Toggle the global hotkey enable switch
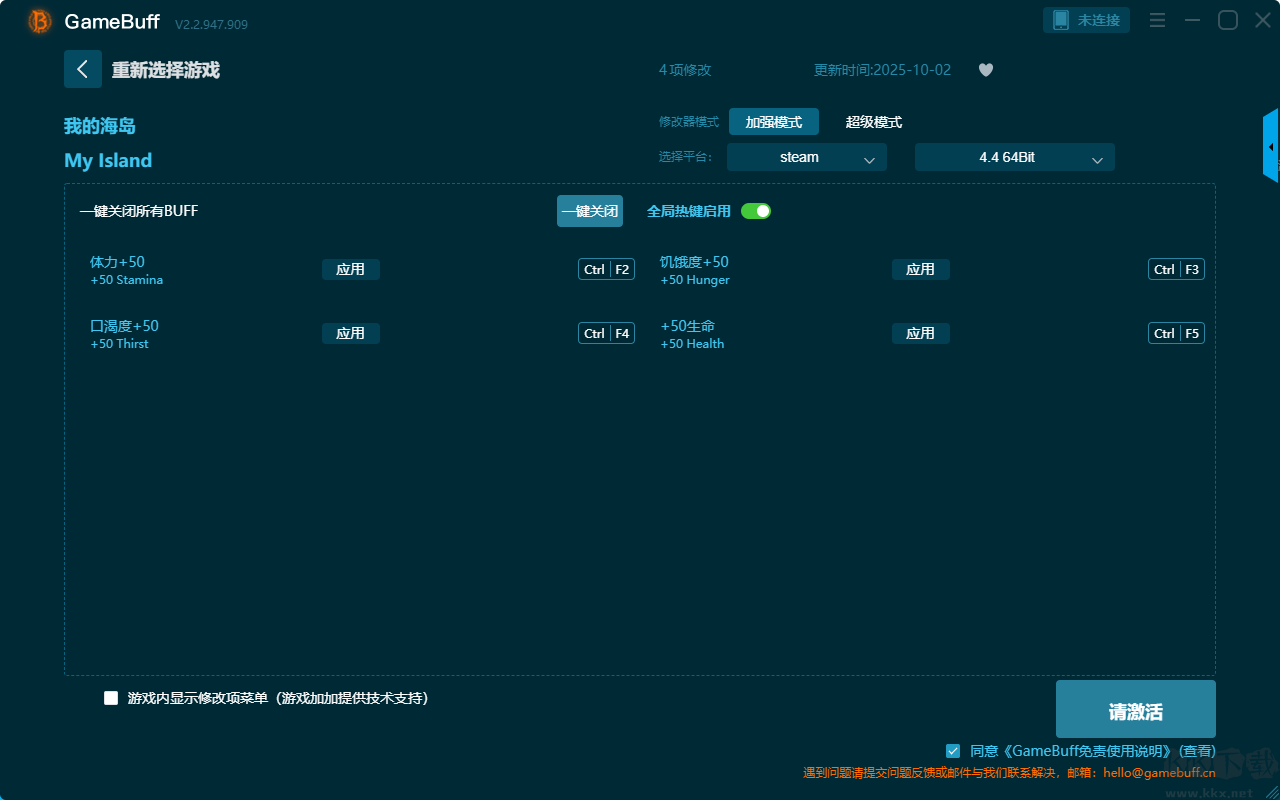The width and height of the screenshot is (1280, 800). (756, 211)
